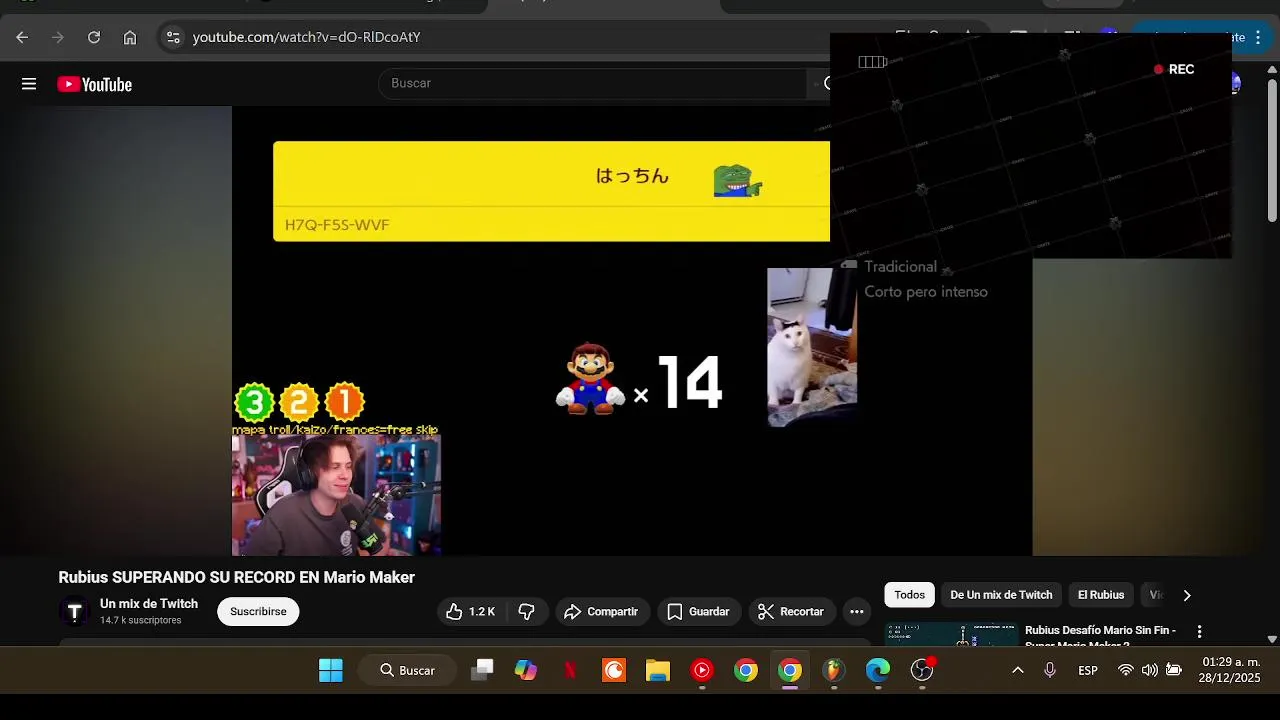Screen dimensions: 1280x720
Task: Click the 14,7 k suscriptores text
Action: (140, 620)
